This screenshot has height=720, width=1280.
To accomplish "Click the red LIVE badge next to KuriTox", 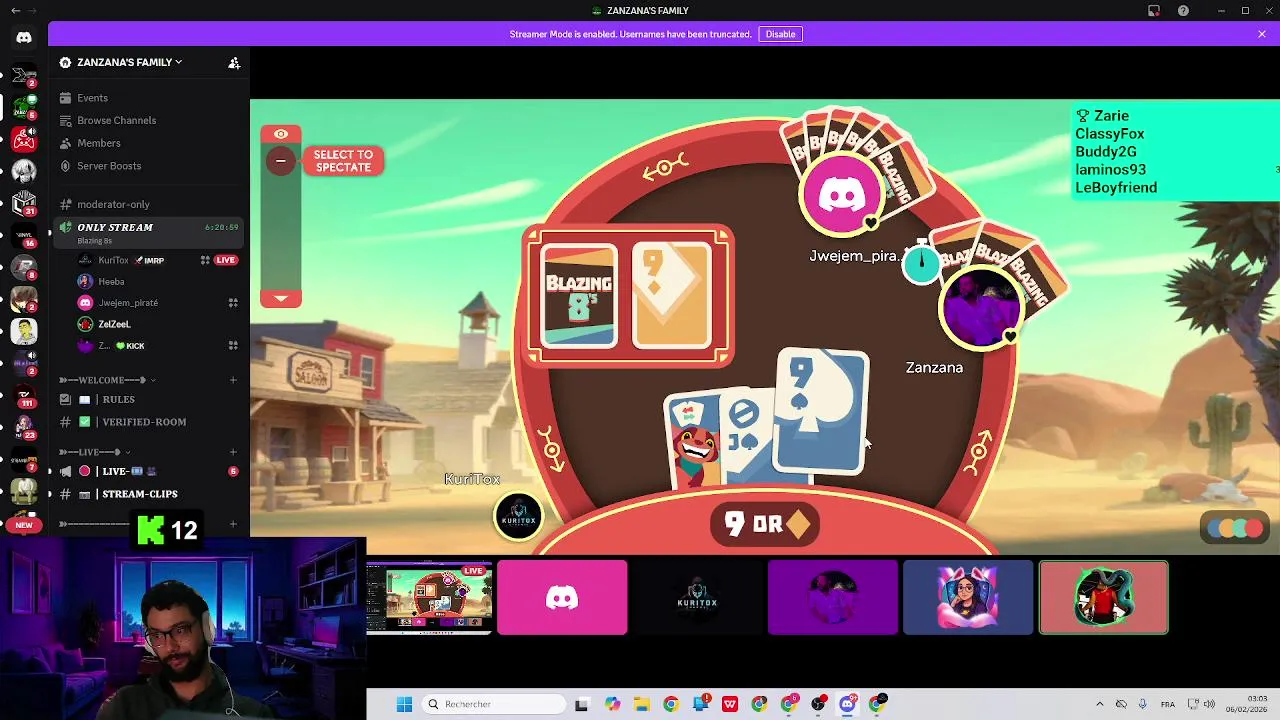I will pos(226,260).
